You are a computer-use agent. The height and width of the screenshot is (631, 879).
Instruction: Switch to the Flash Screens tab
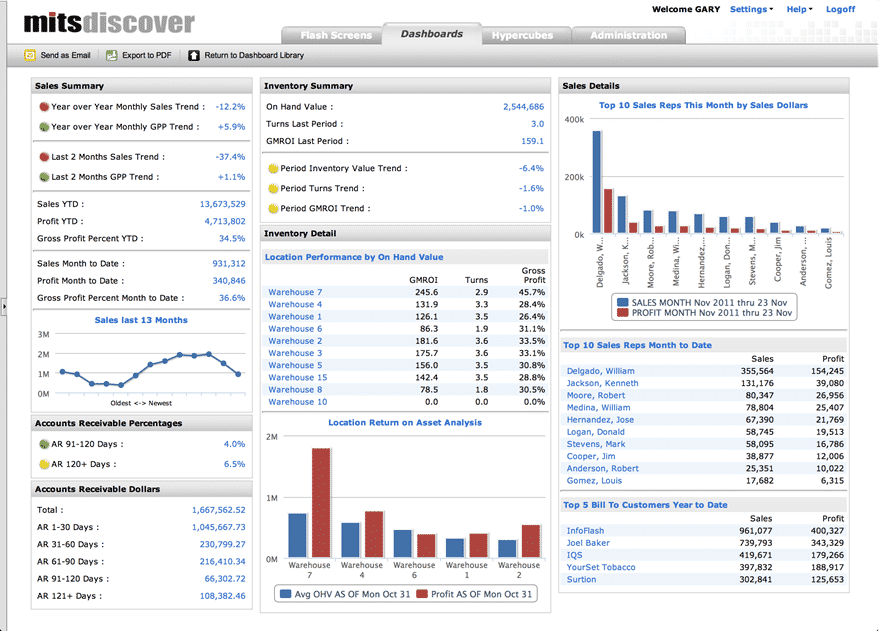coord(335,35)
